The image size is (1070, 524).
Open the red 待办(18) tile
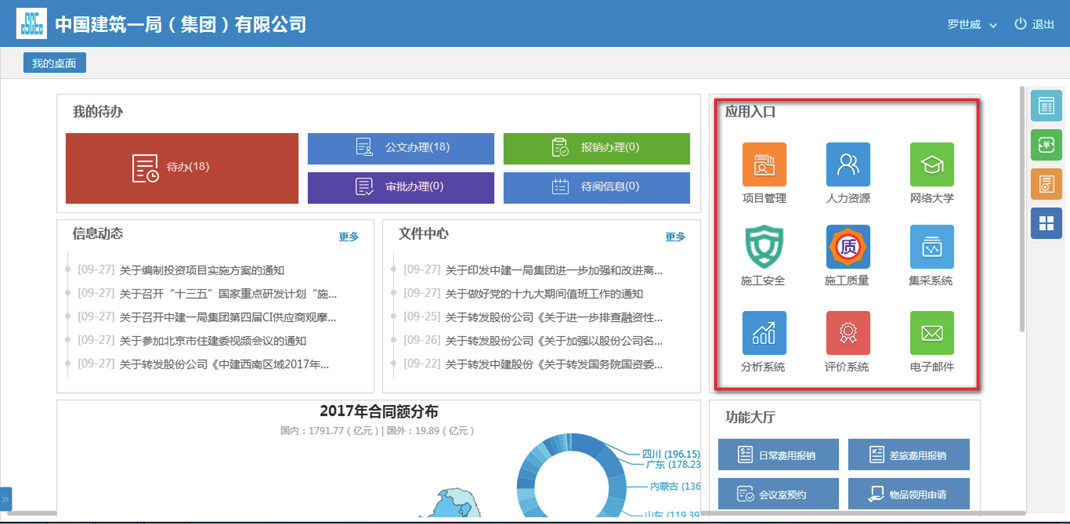[x=182, y=168]
